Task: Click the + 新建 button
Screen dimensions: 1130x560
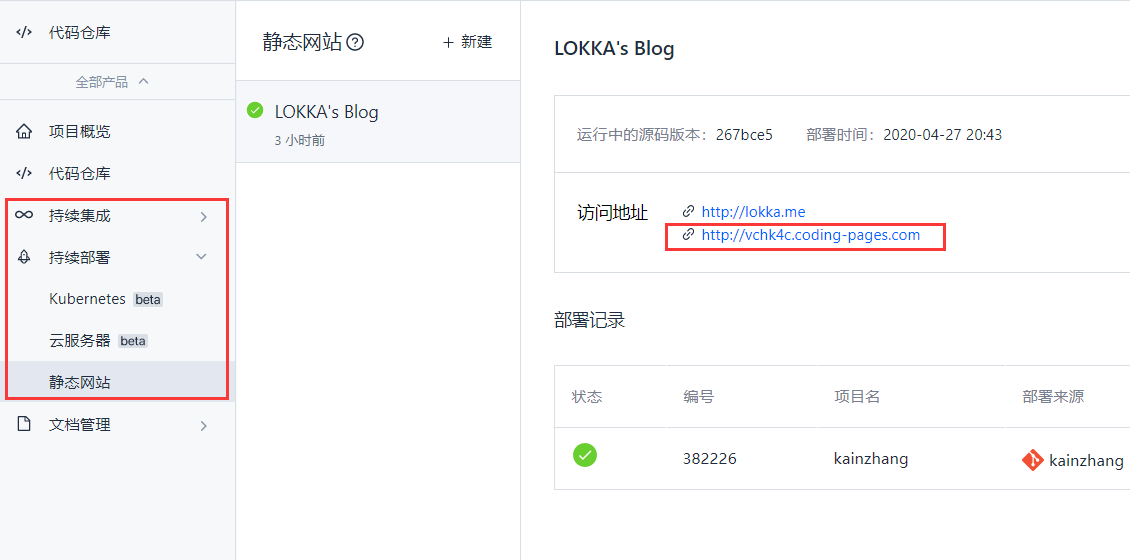Action: [x=467, y=43]
